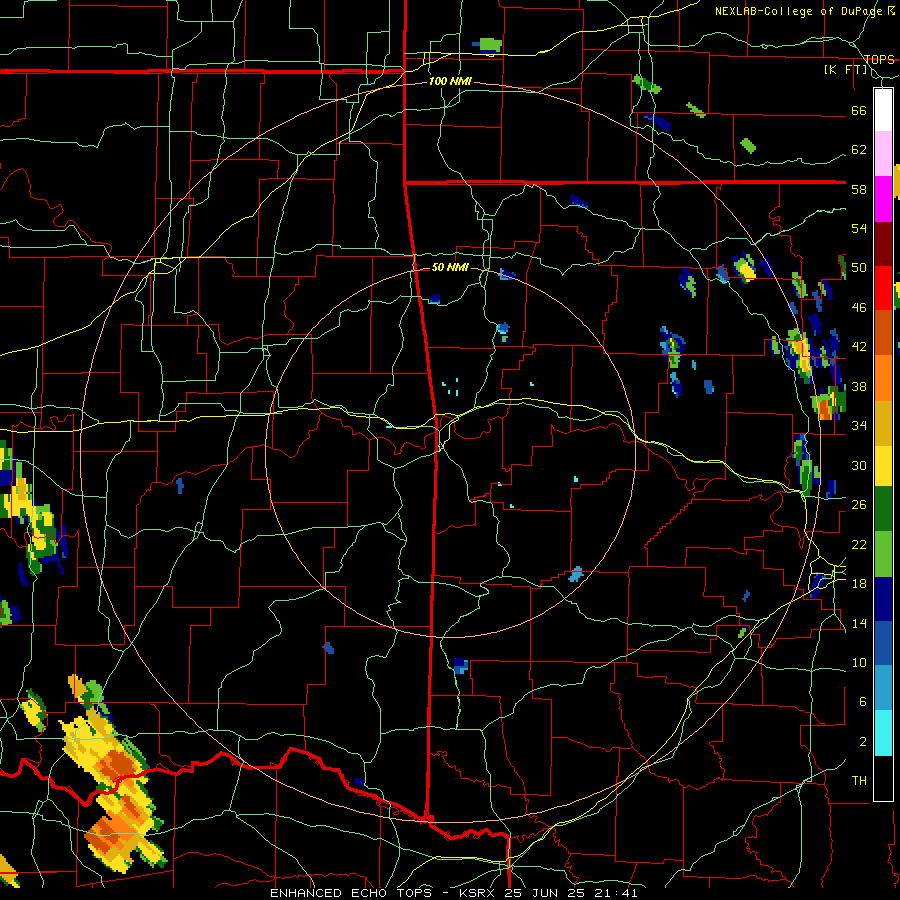Click the 50 NMI range ring label
The image size is (900, 900).
[x=450, y=267]
